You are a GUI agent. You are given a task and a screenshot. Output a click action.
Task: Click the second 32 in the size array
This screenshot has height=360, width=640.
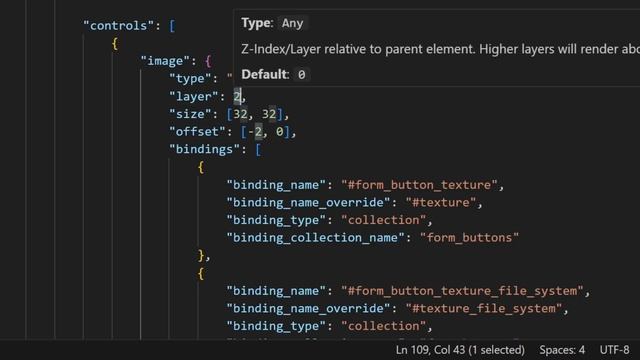tap(269, 114)
